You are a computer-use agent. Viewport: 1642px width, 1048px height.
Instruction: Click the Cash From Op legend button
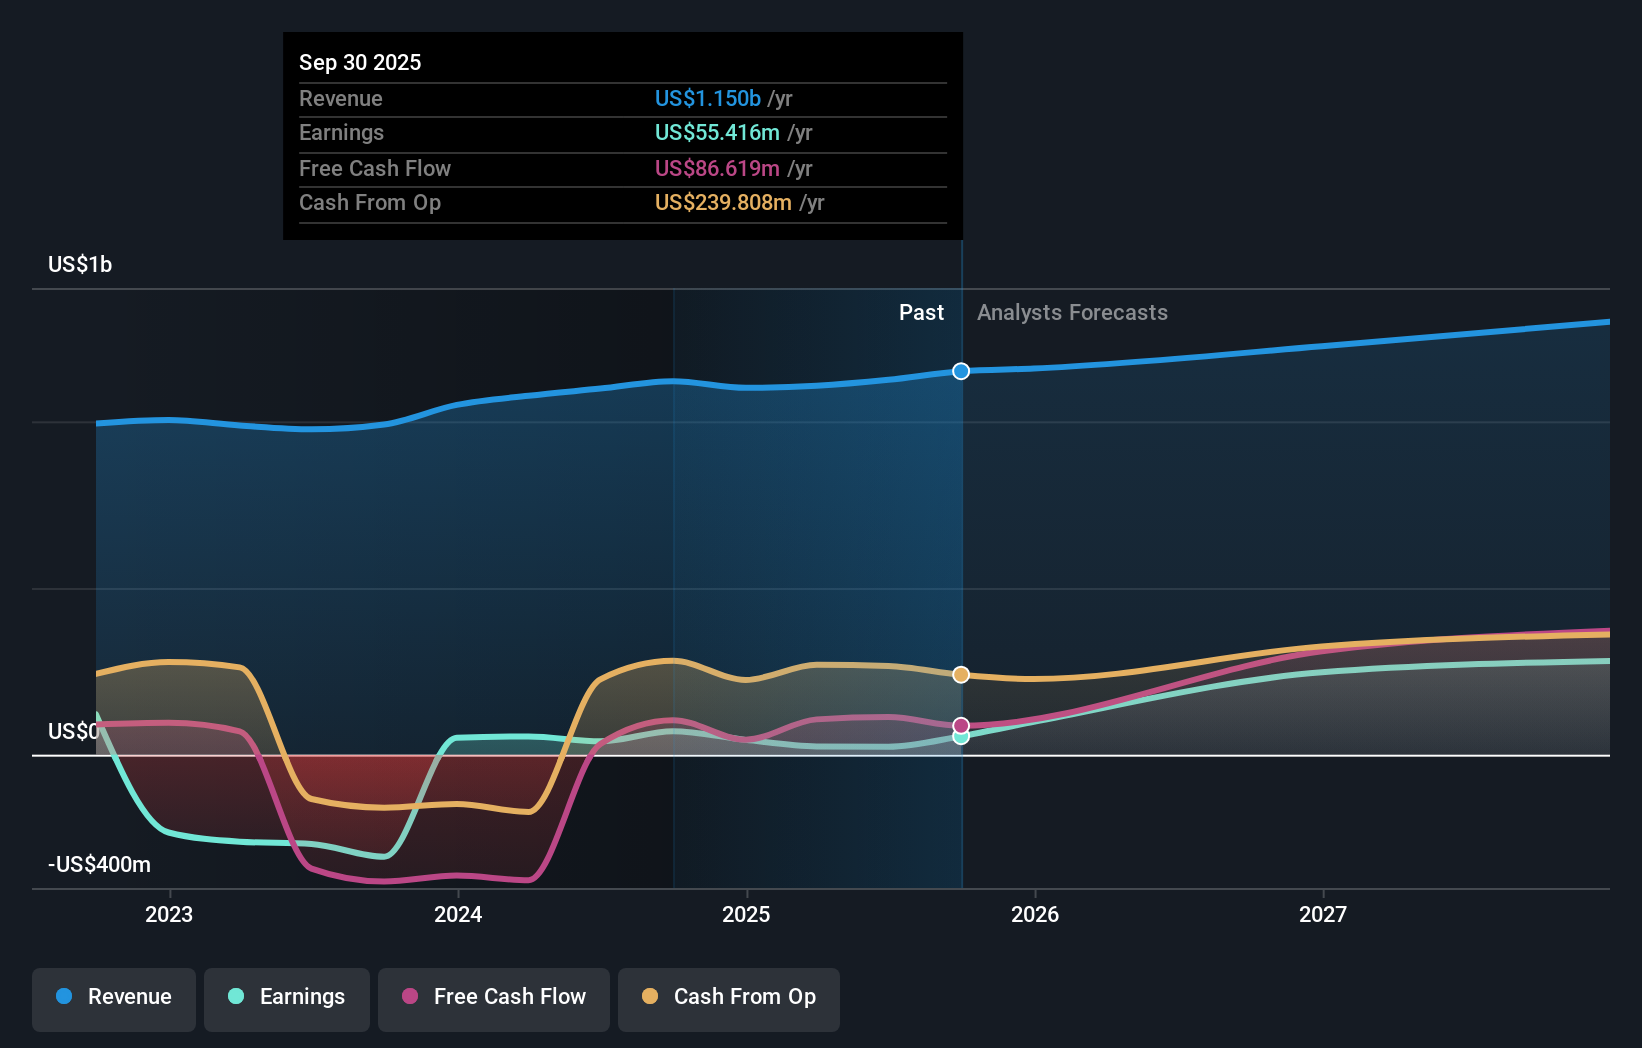pyautogui.click(x=728, y=997)
